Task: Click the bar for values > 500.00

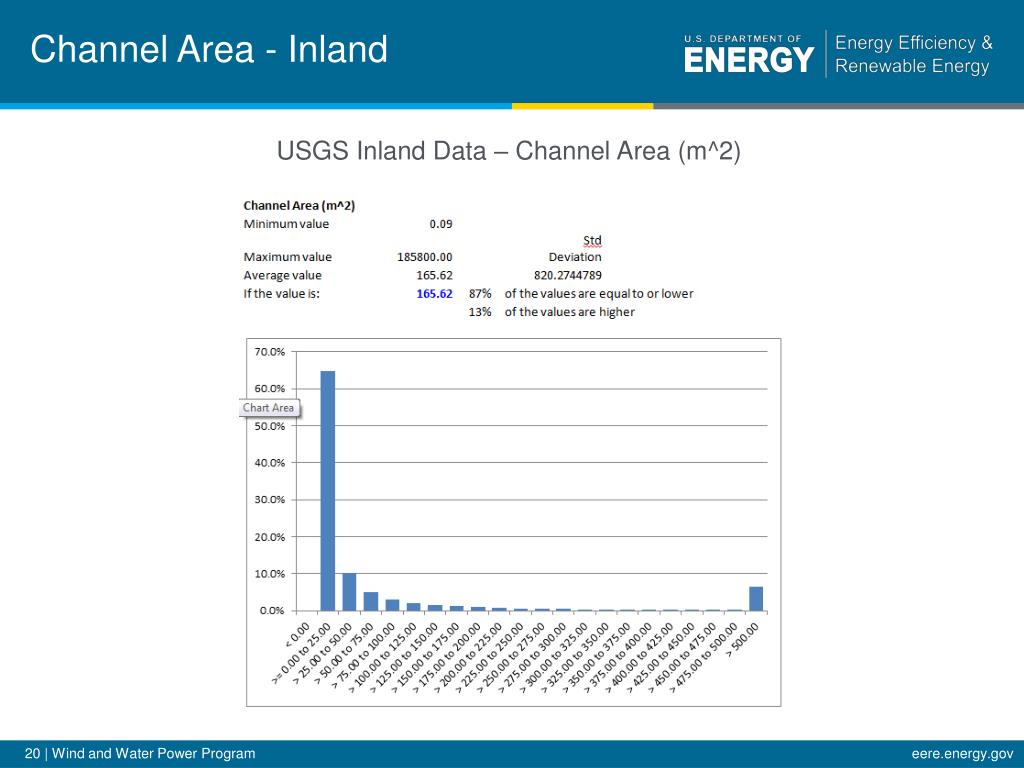Action: click(756, 599)
